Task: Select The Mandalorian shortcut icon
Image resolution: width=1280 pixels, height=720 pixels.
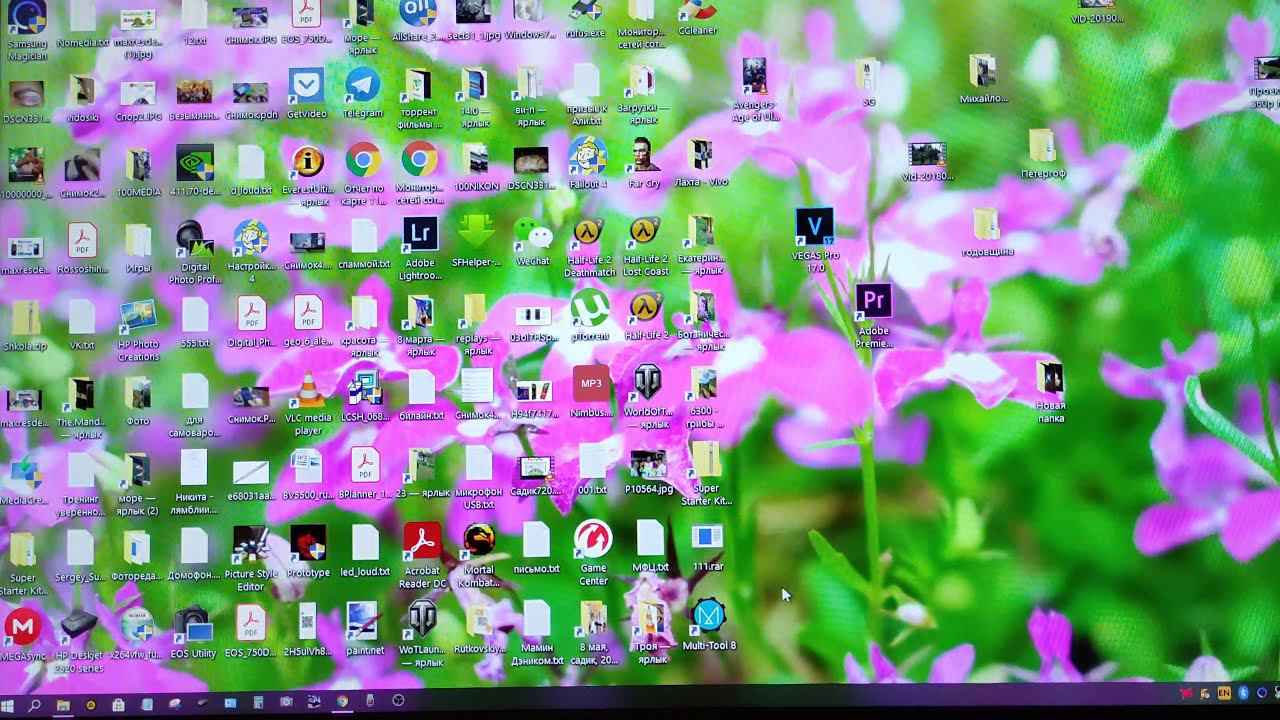Action: coord(80,394)
